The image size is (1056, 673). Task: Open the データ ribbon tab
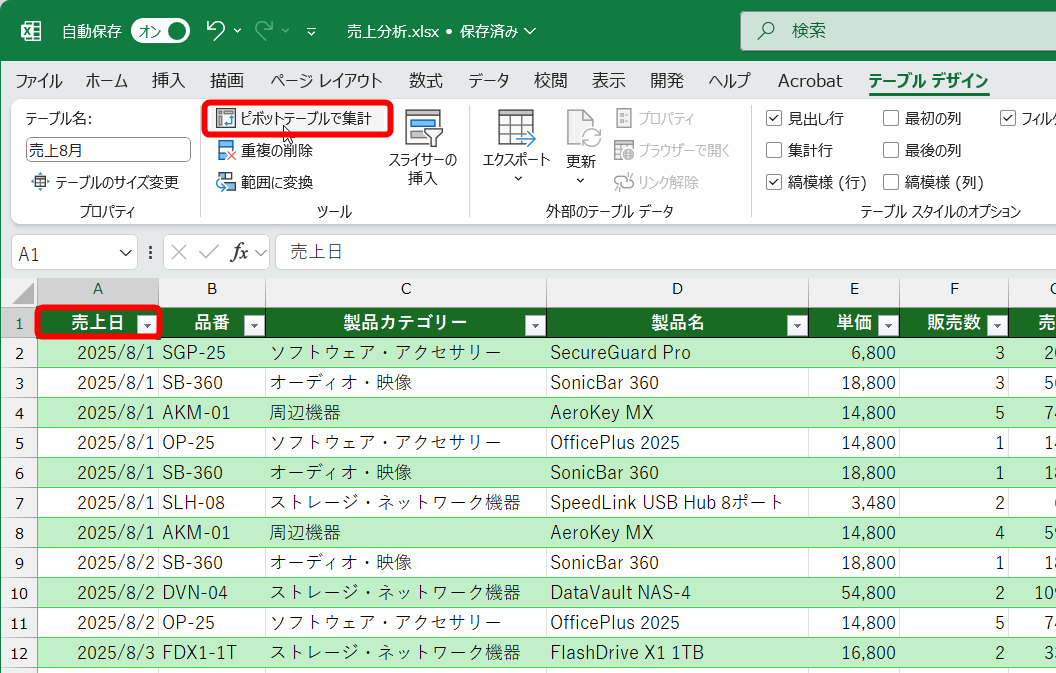click(x=489, y=81)
